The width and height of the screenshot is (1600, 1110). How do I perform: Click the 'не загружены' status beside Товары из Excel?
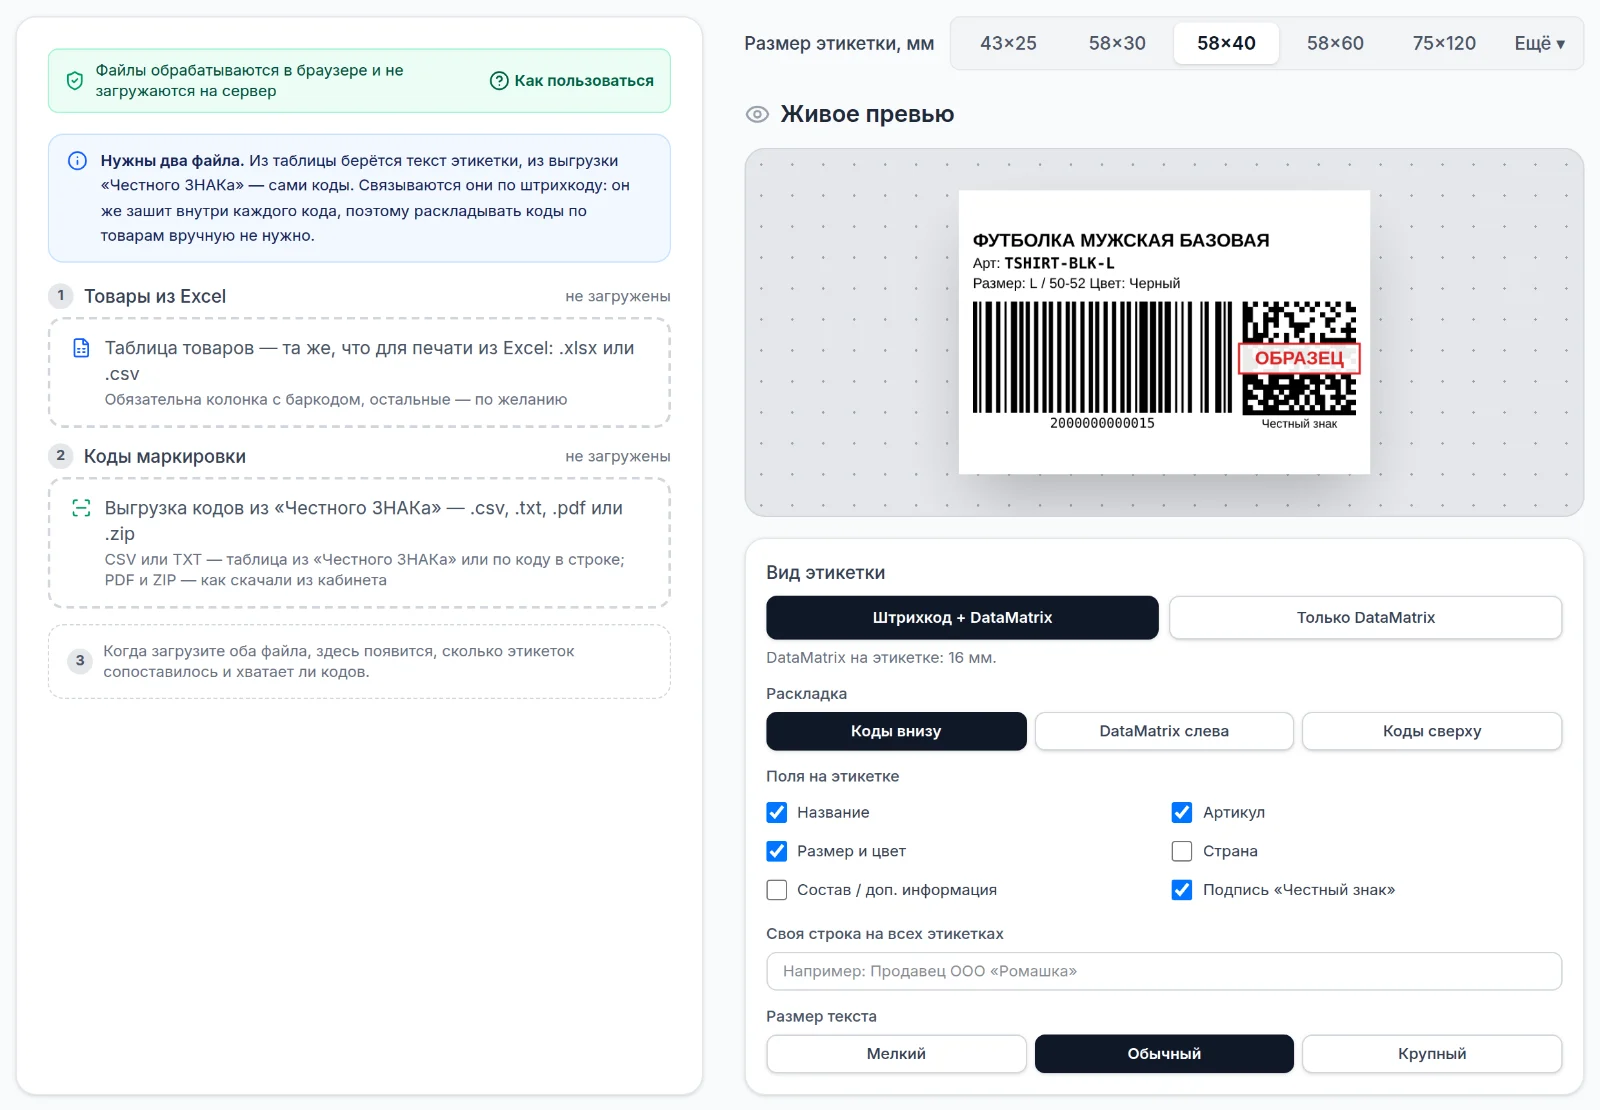pyautogui.click(x=618, y=297)
